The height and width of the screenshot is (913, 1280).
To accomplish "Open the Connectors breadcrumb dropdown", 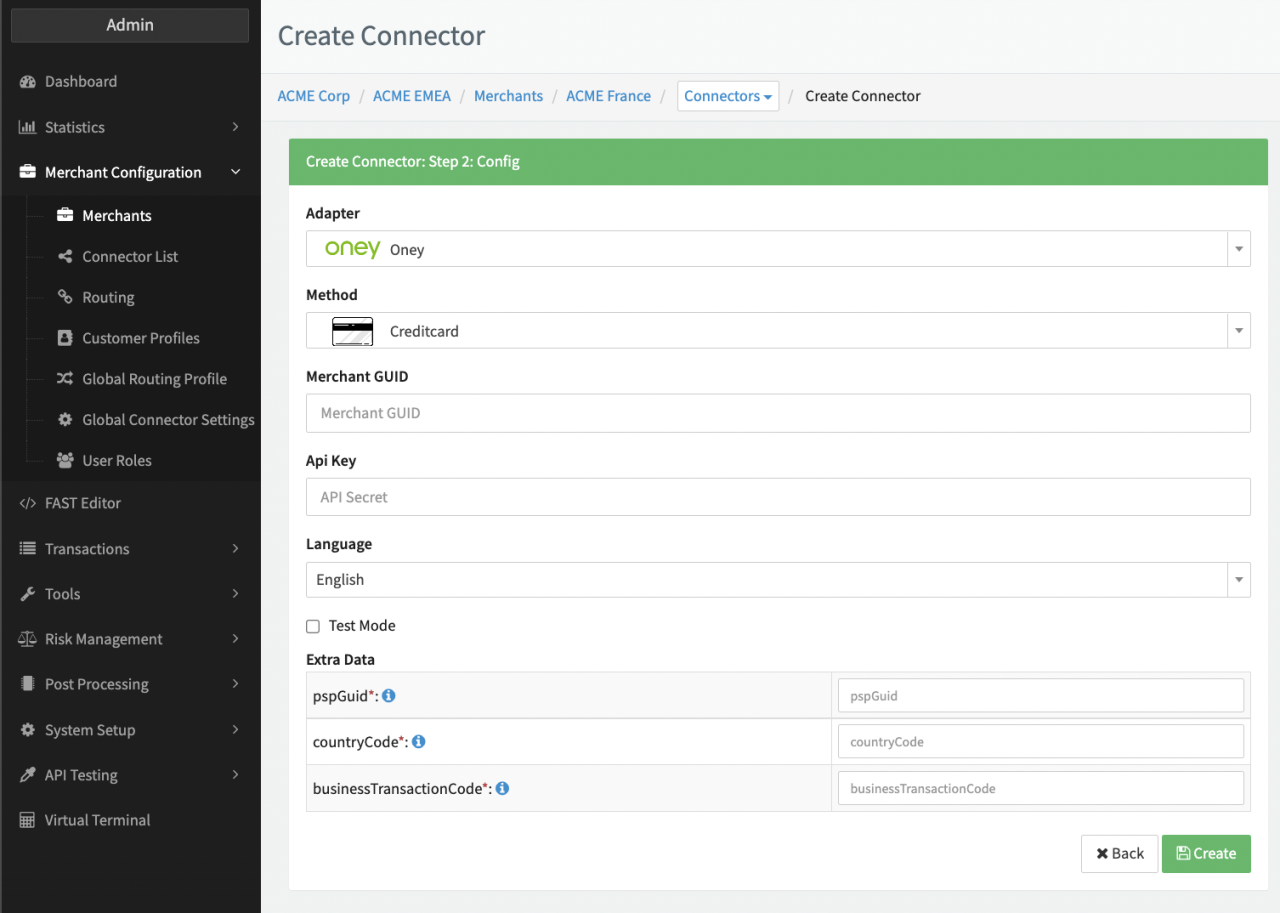I will click(x=727, y=96).
